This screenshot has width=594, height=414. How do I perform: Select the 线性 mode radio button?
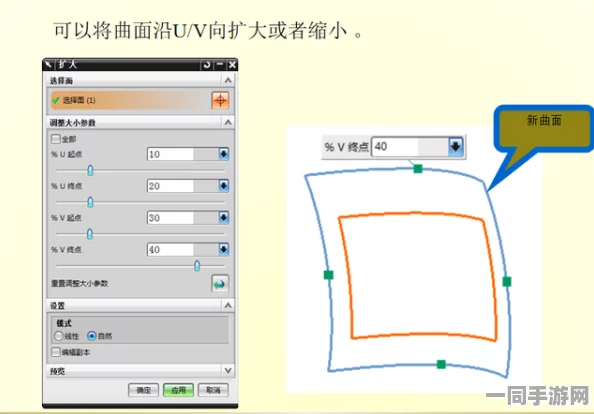[59, 336]
